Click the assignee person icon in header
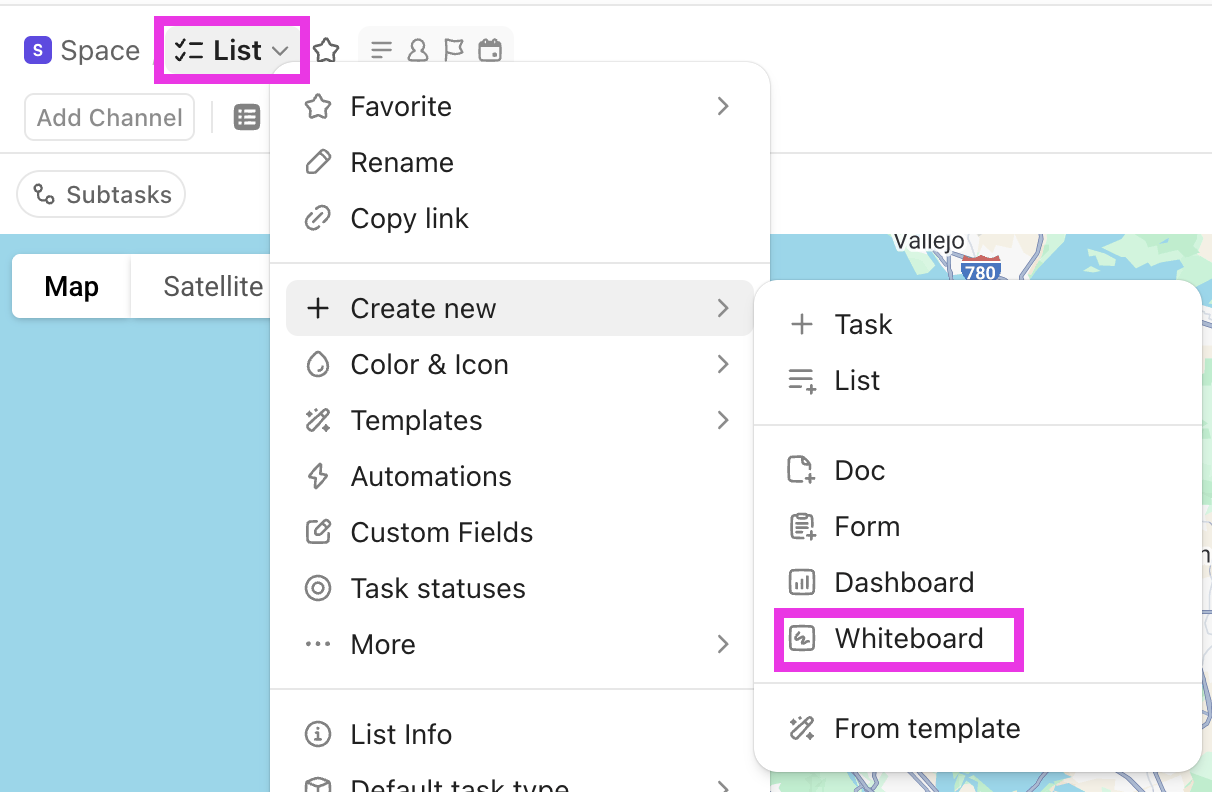 418,50
